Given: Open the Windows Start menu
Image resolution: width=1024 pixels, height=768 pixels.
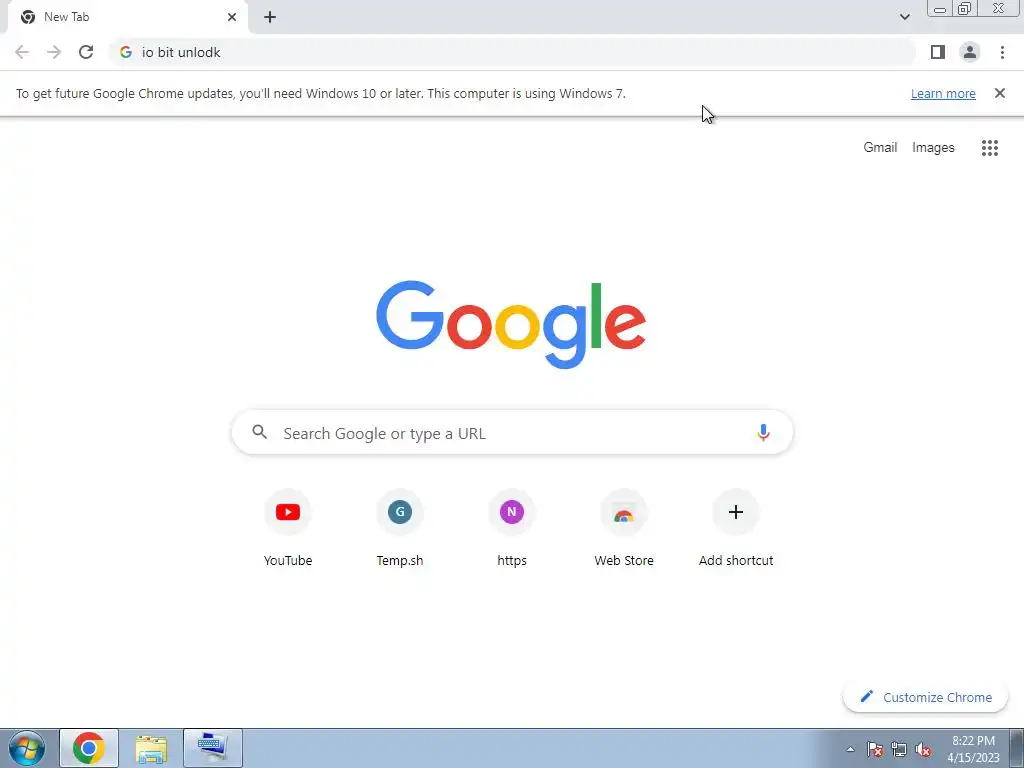Looking at the screenshot, I should (x=27, y=748).
